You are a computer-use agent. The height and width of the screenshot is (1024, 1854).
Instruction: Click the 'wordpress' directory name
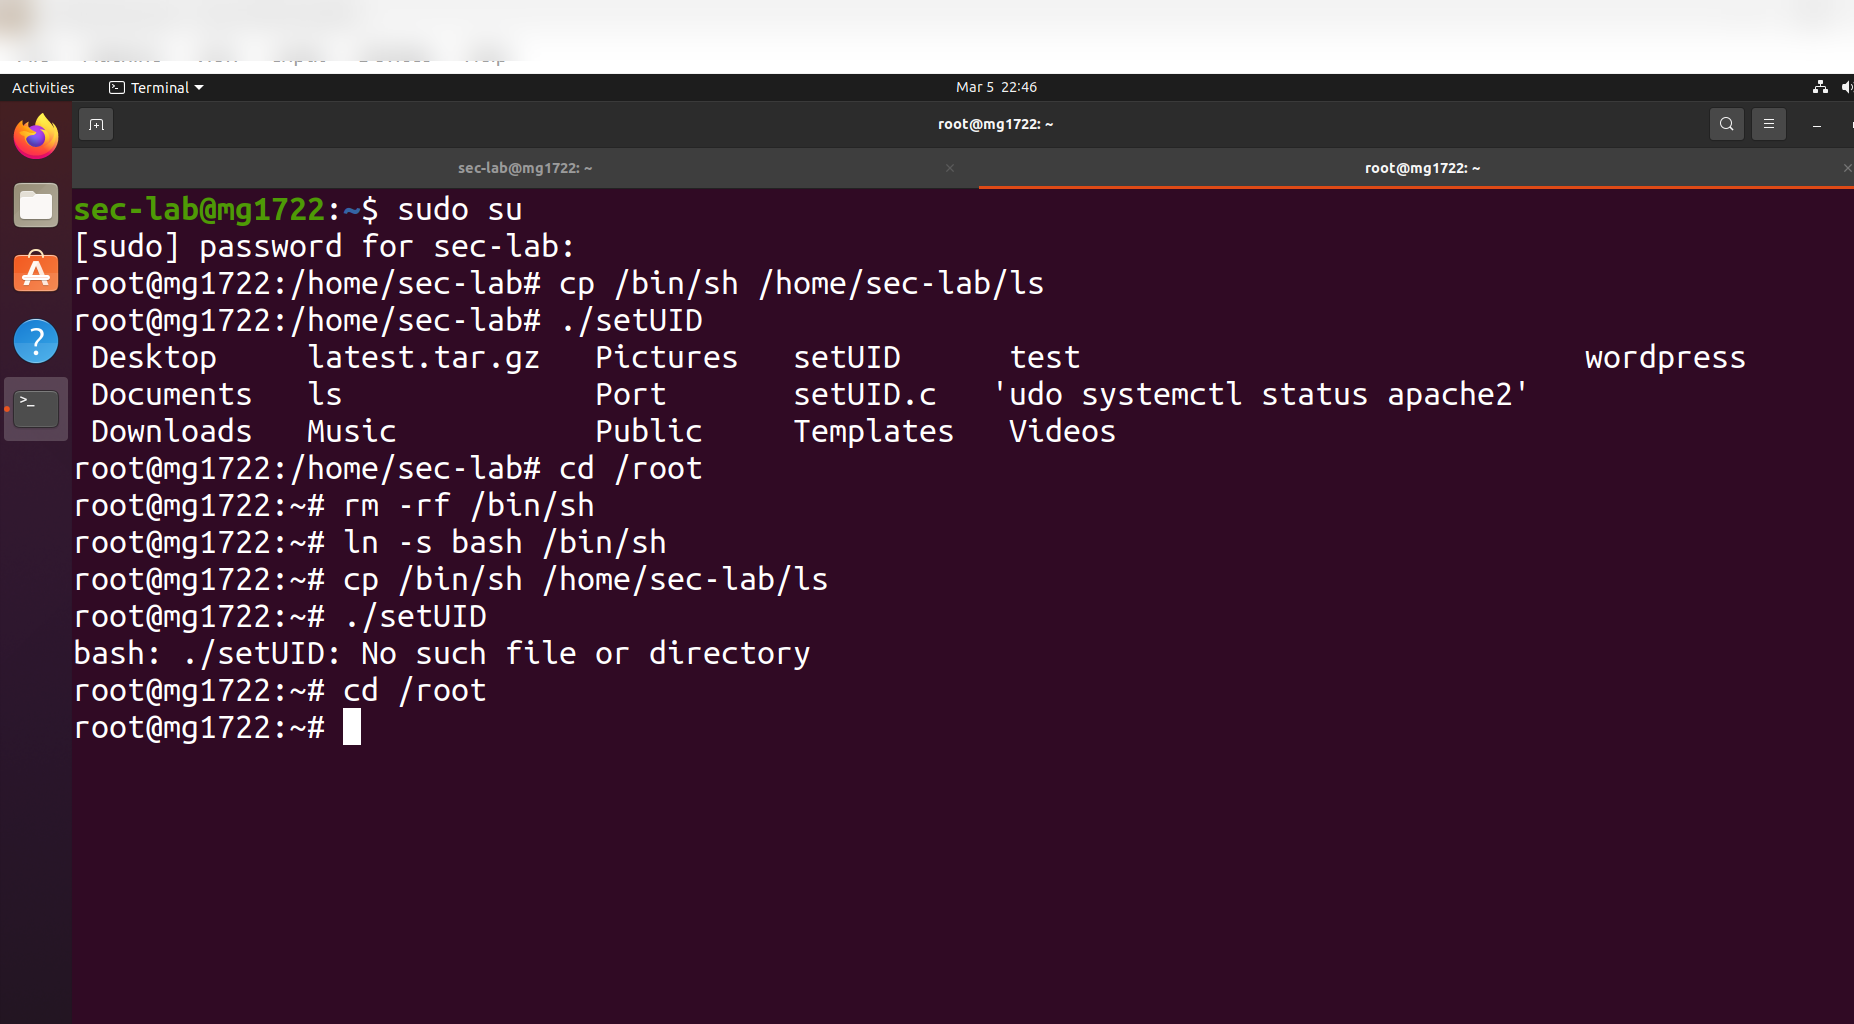1665,358
